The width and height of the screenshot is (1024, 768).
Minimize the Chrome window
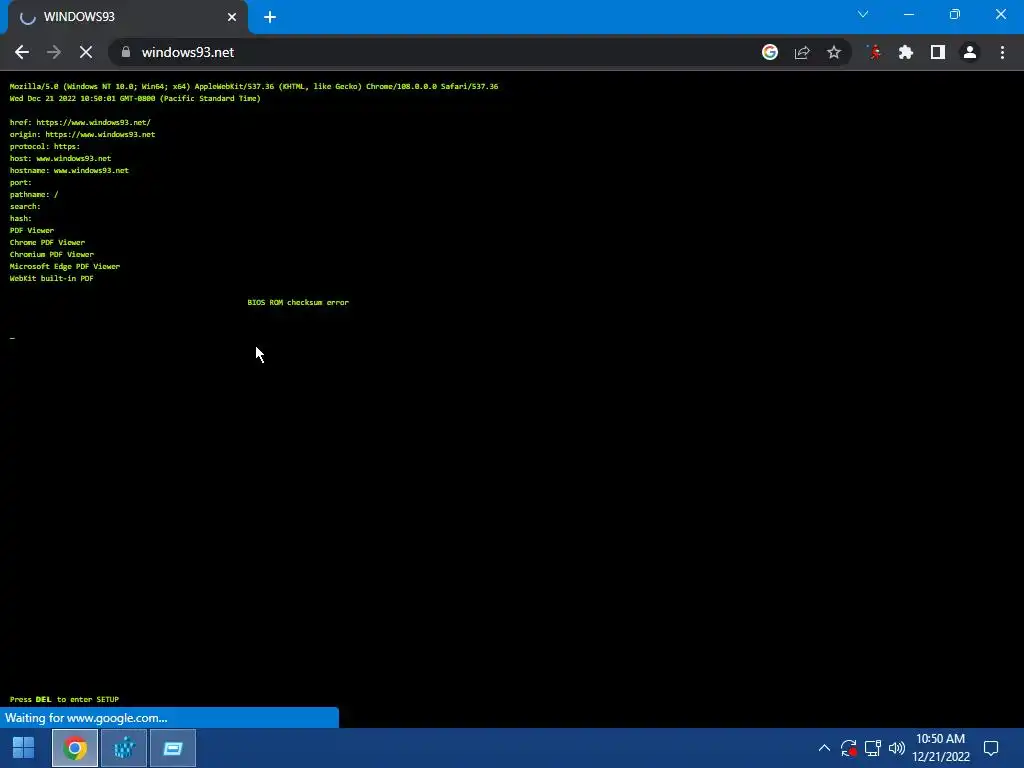click(908, 14)
